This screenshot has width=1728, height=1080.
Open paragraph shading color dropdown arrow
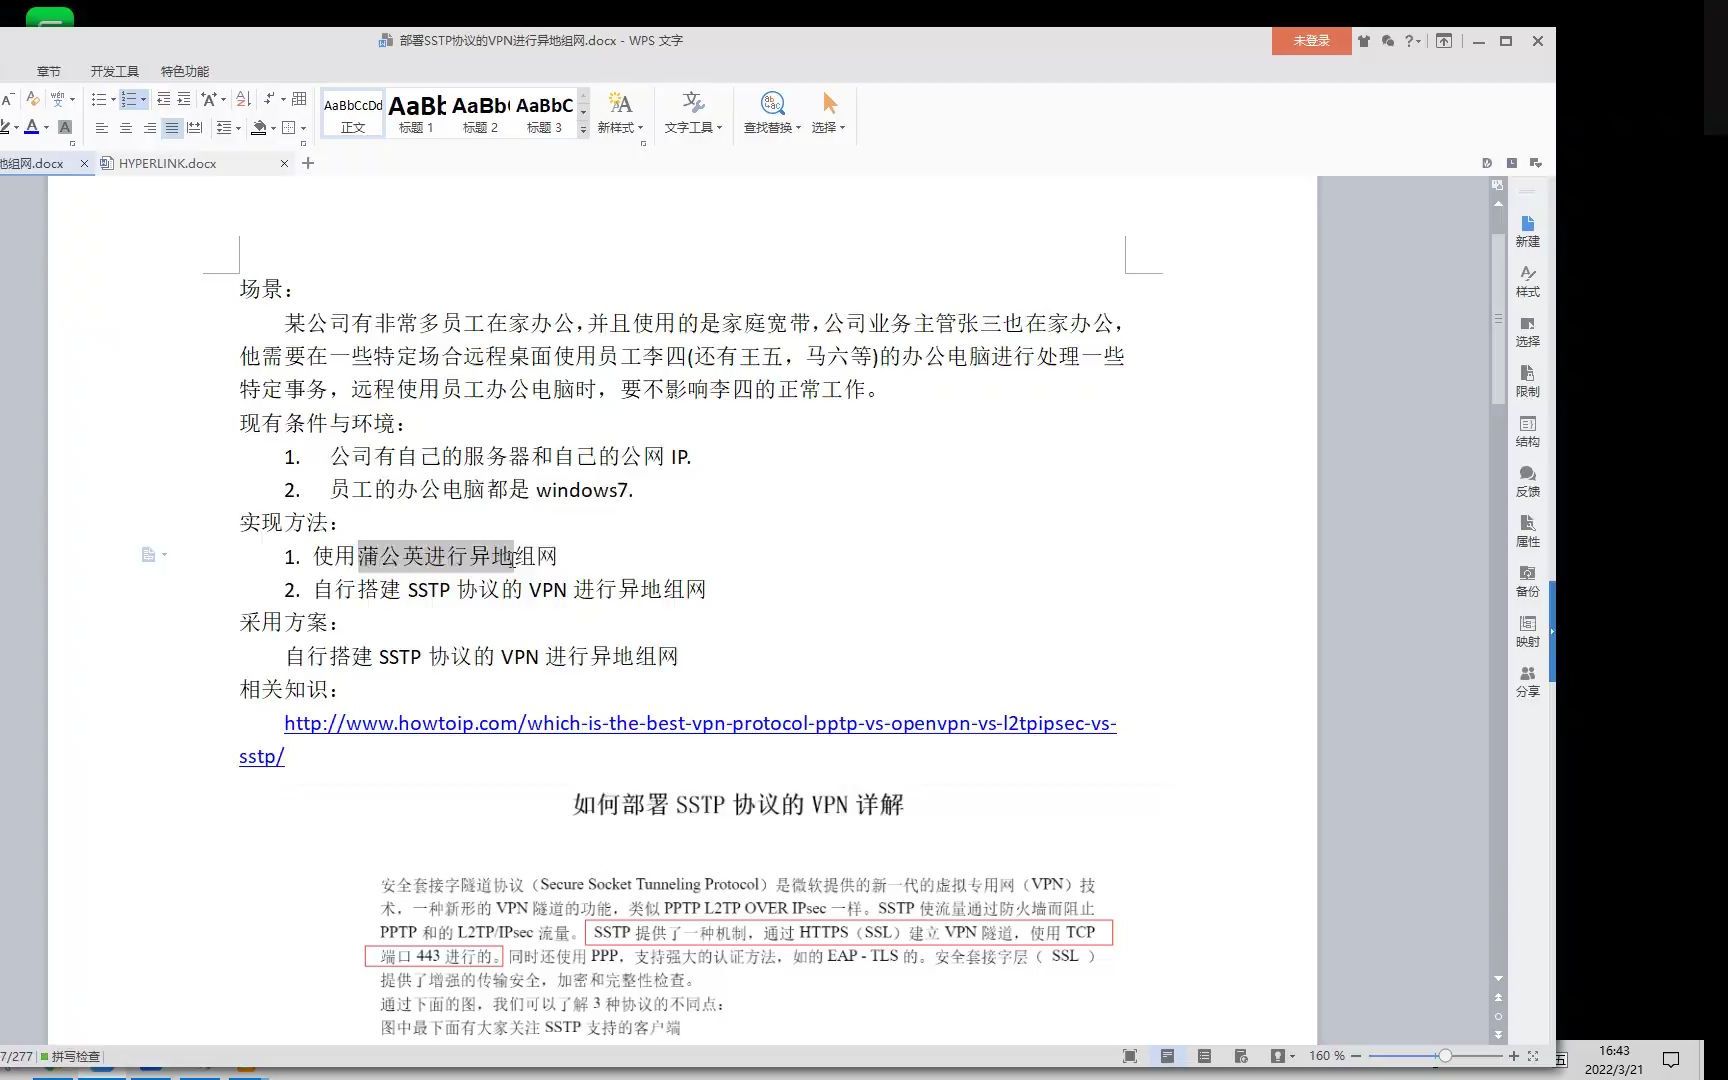pyautogui.click(x=273, y=128)
